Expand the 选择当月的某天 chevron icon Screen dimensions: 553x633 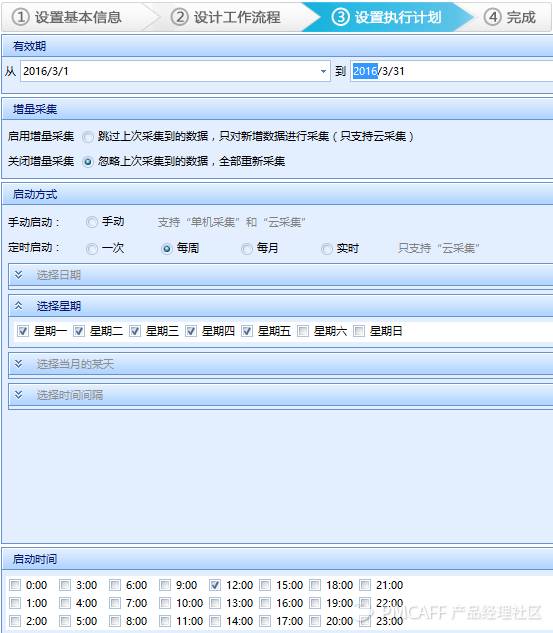[19, 364]
